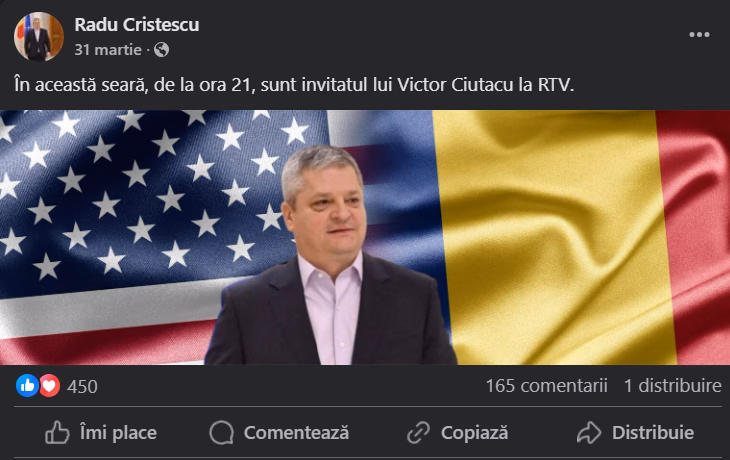View the 450 reactions count

coord(82,386)
